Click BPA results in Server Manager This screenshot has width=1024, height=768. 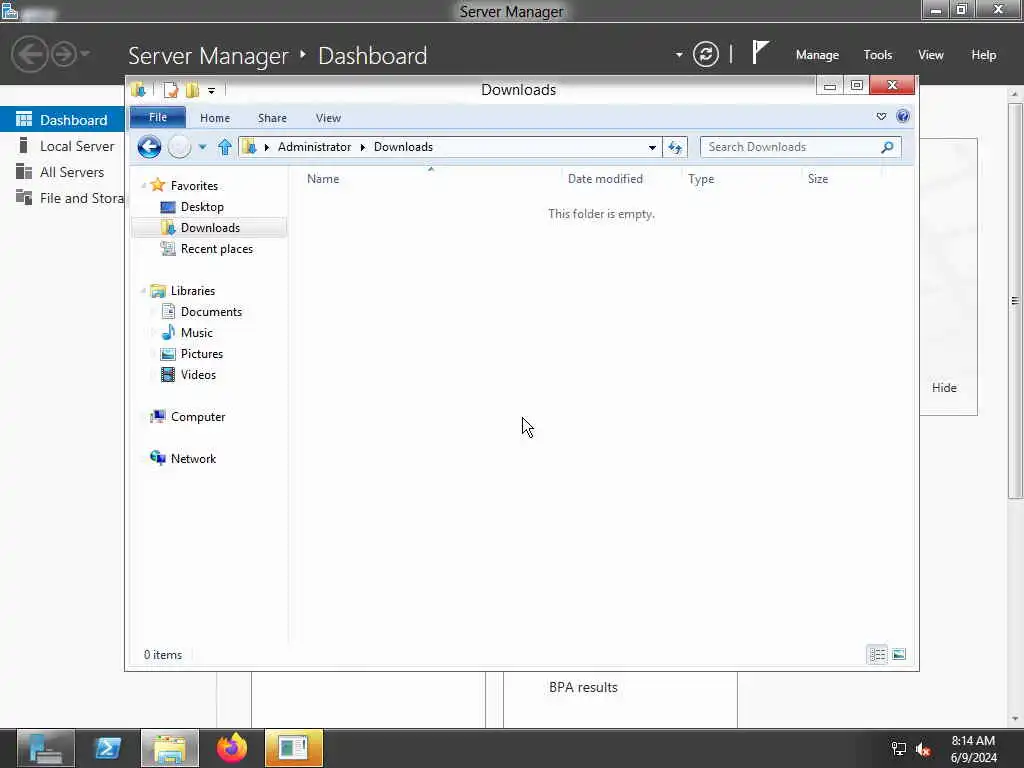[x=583, y=687]
